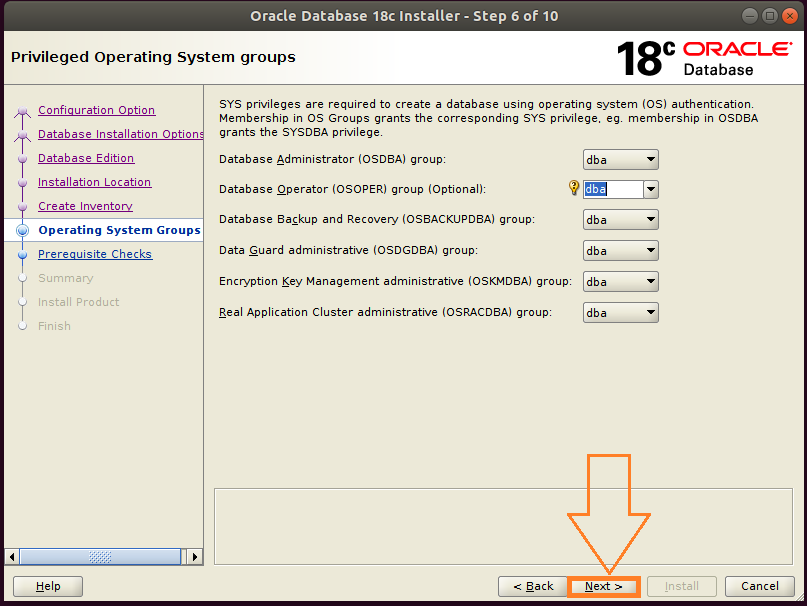Open the OSBACKUPDBA group dropdown
The width and height of the screenshot is (807, 606).
pos(620,220)
